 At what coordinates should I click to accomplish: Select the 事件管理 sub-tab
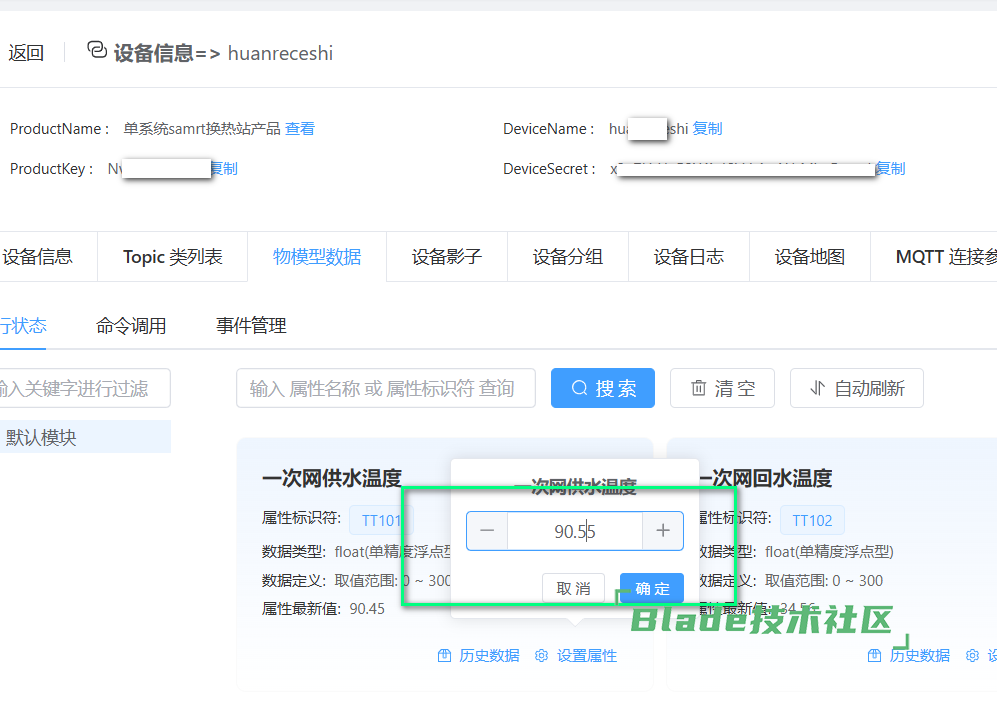coord(251,326)
